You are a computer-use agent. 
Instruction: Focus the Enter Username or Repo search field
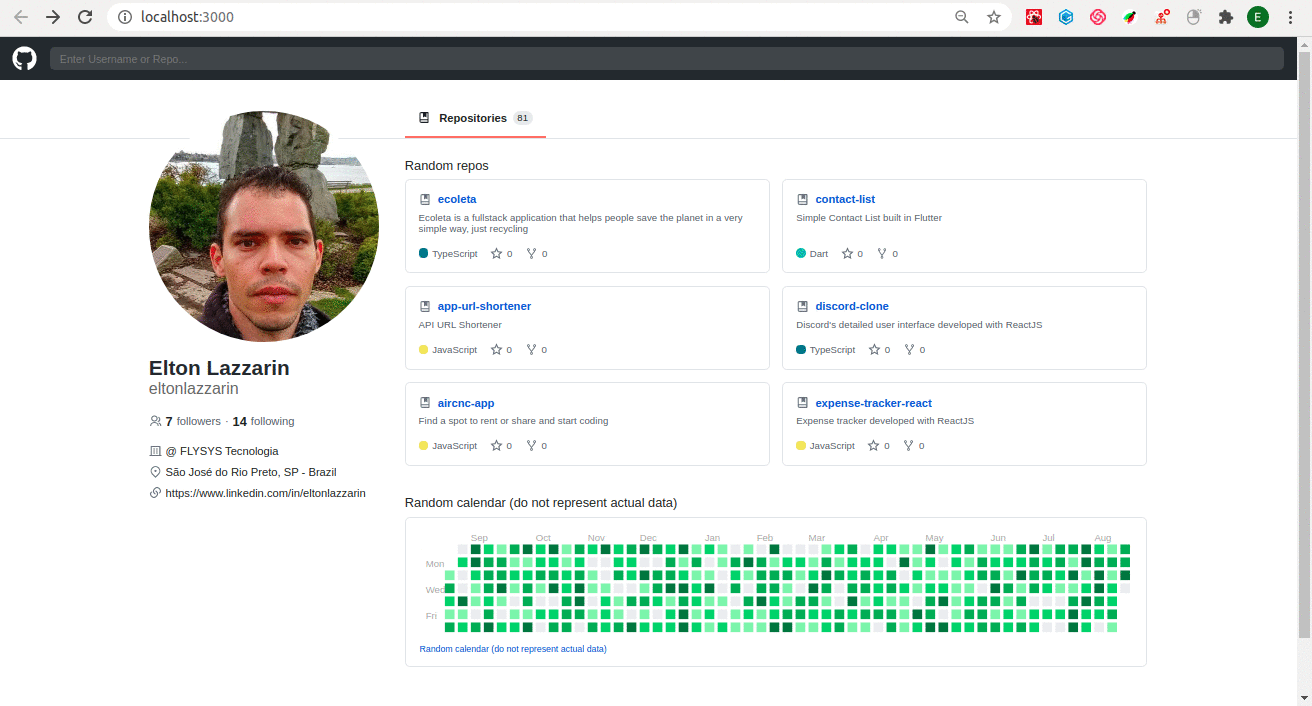[x=667, y=59]
